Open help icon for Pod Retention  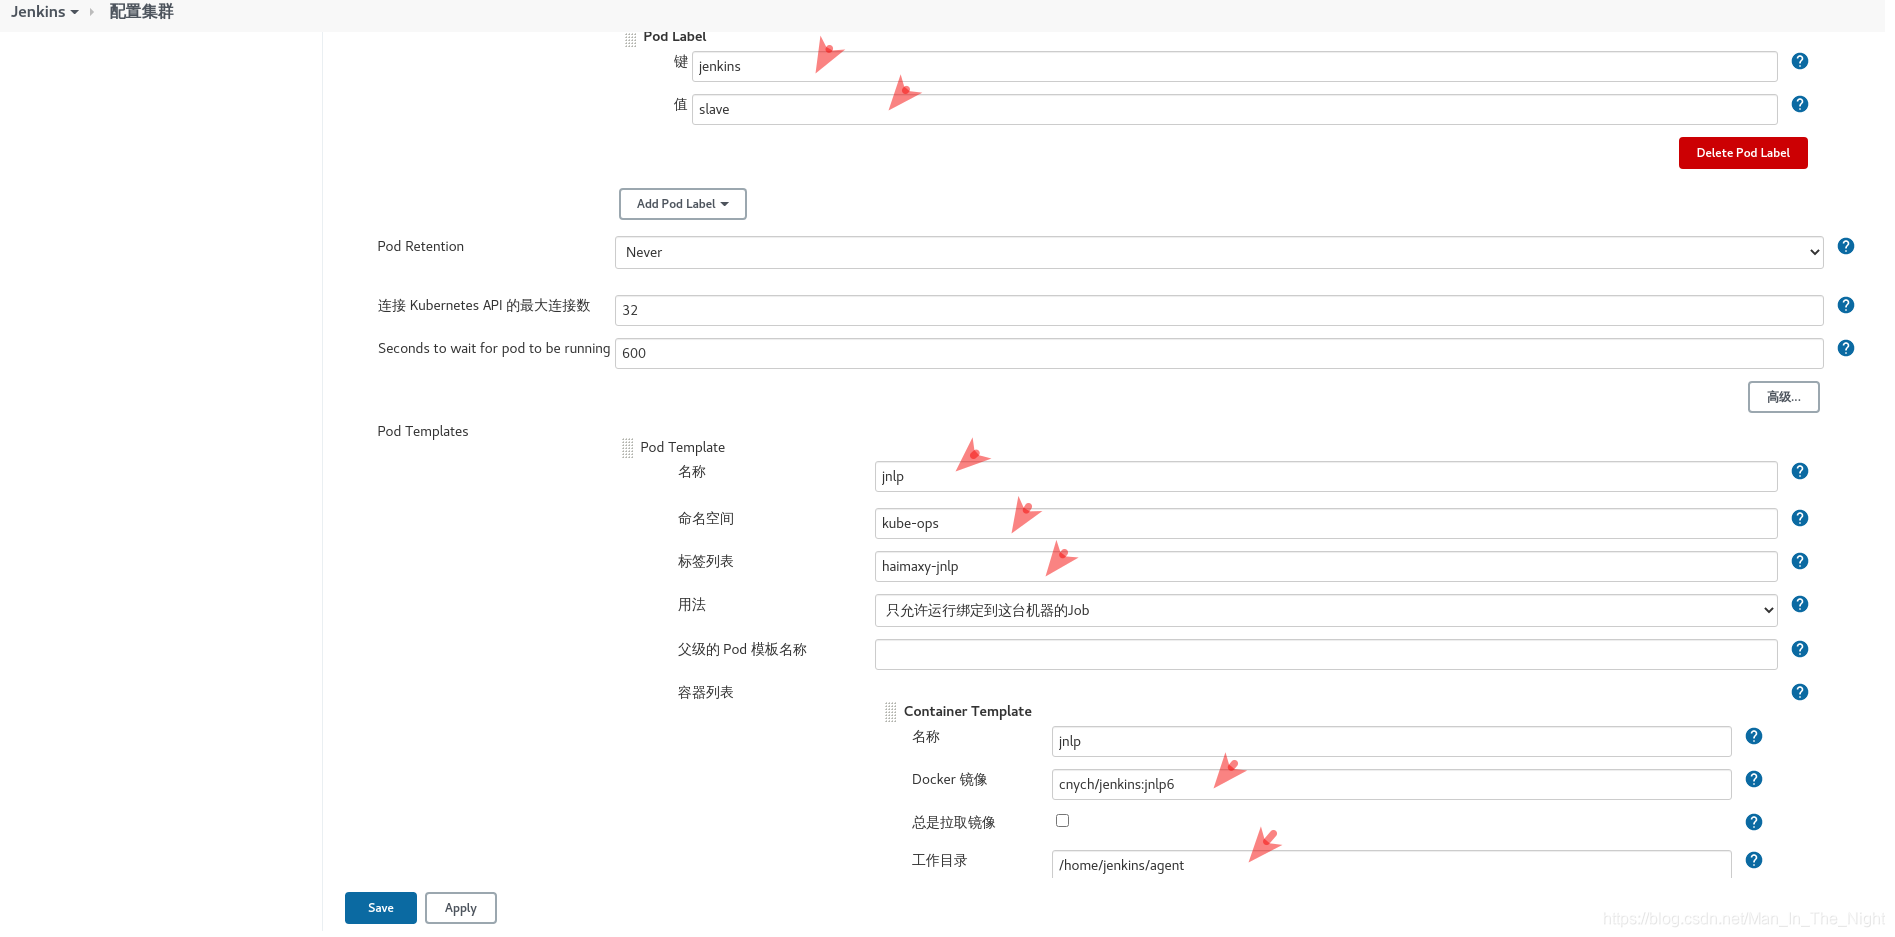(1845, 246)
